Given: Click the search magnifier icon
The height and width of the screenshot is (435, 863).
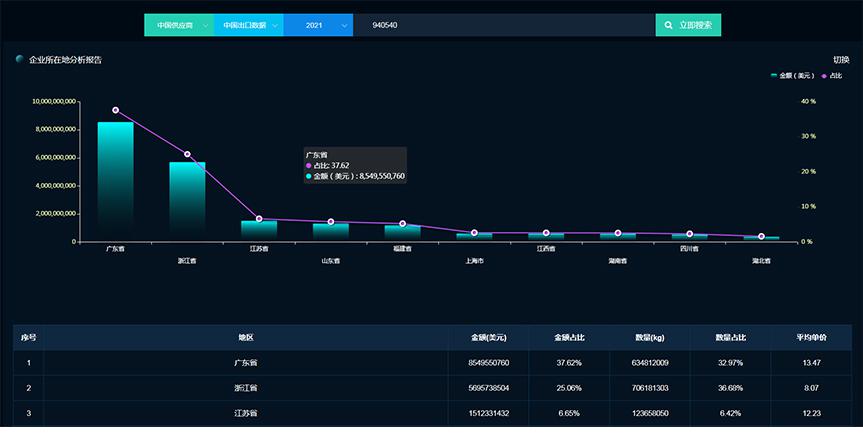Looking at the screenshot, I should point(669,25).
